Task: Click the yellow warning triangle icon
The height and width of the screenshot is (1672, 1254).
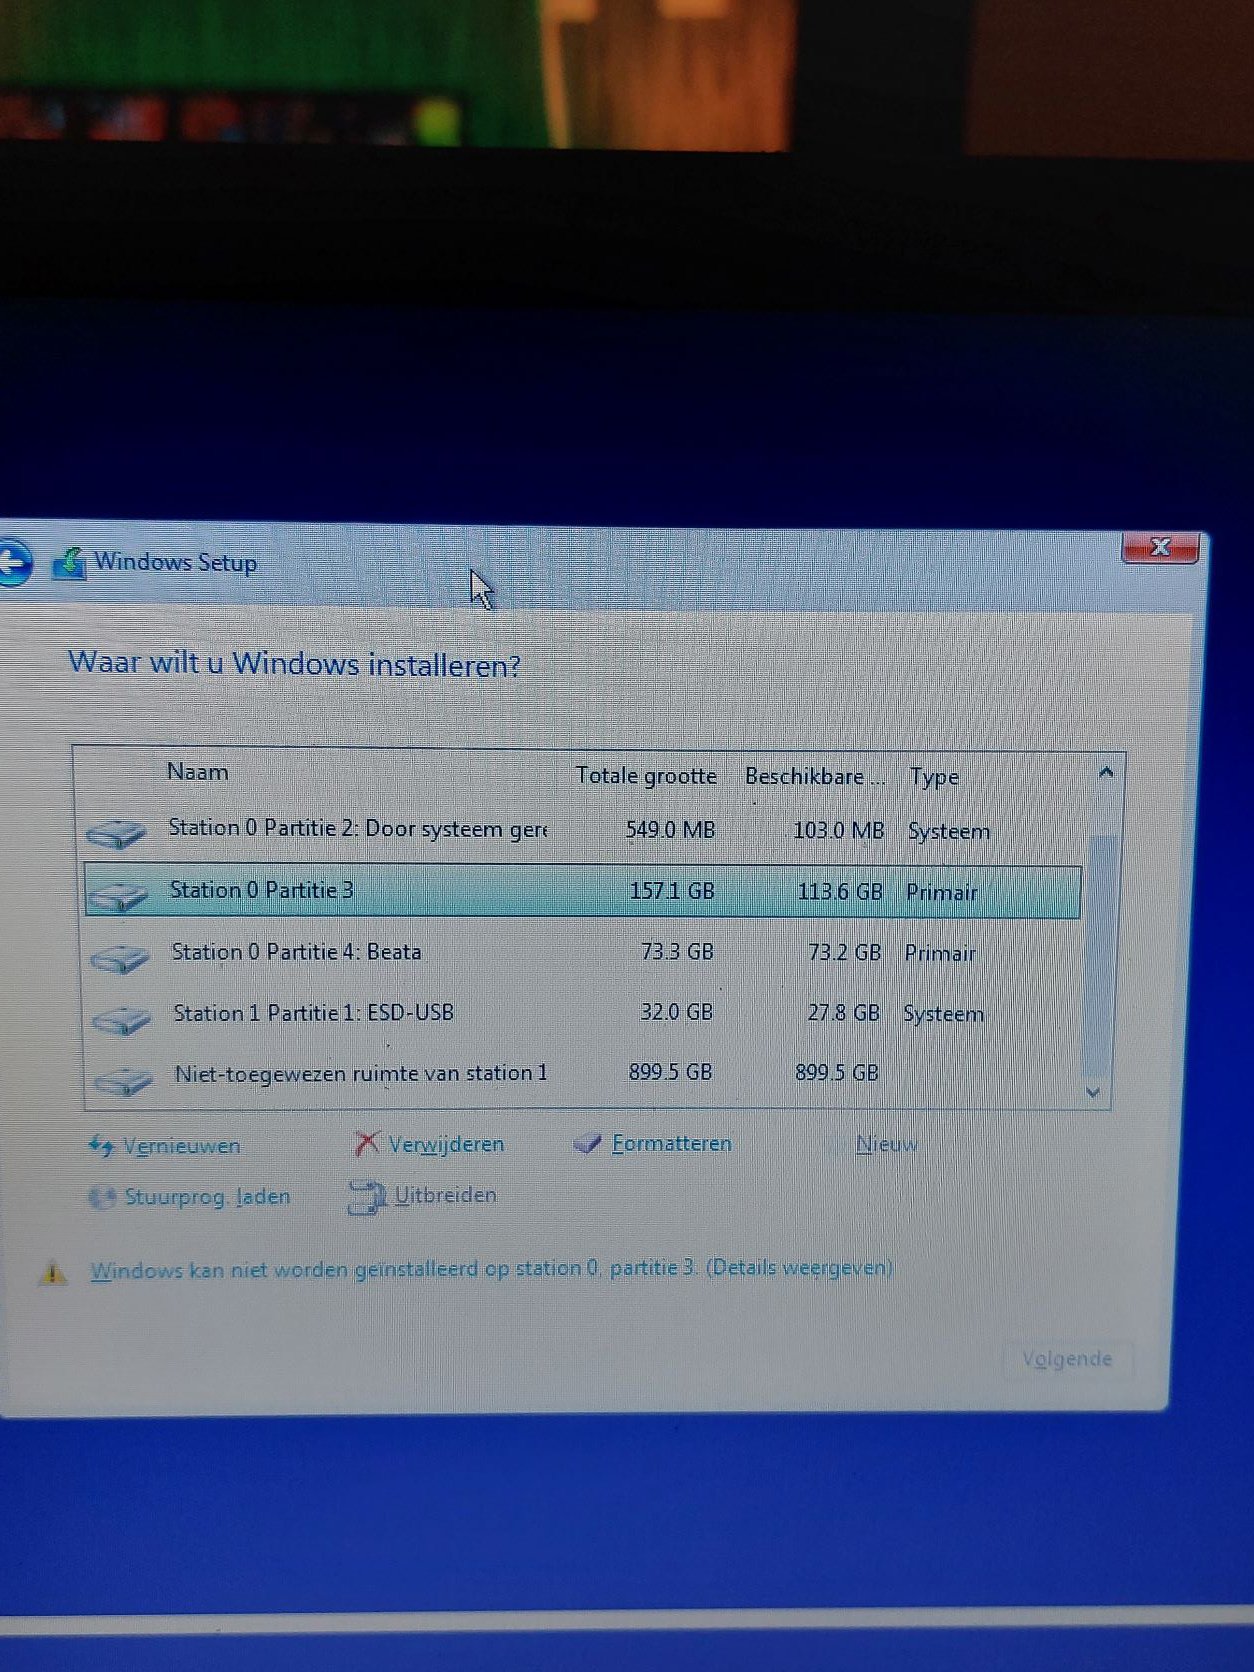Action: 53,1273
